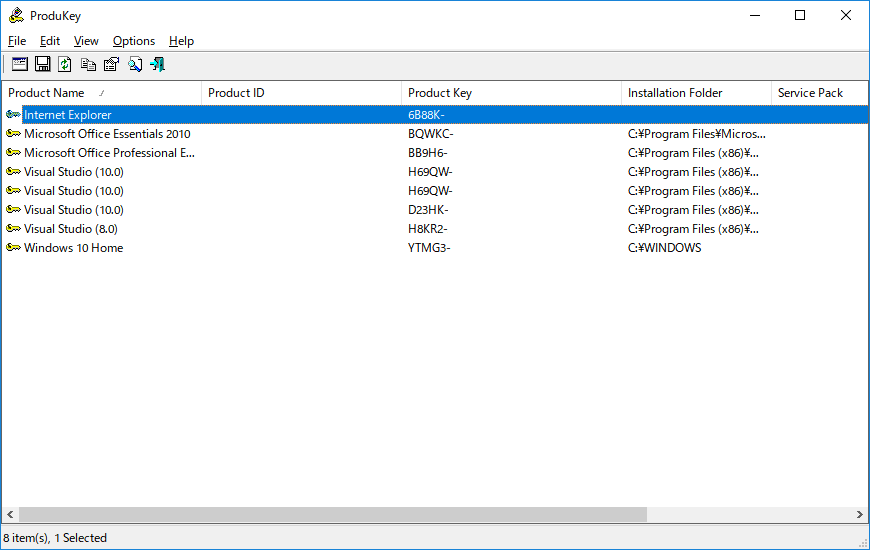Click the ProduKey title bar app icon
Viewport: 870px width, 550px height.
16,16
